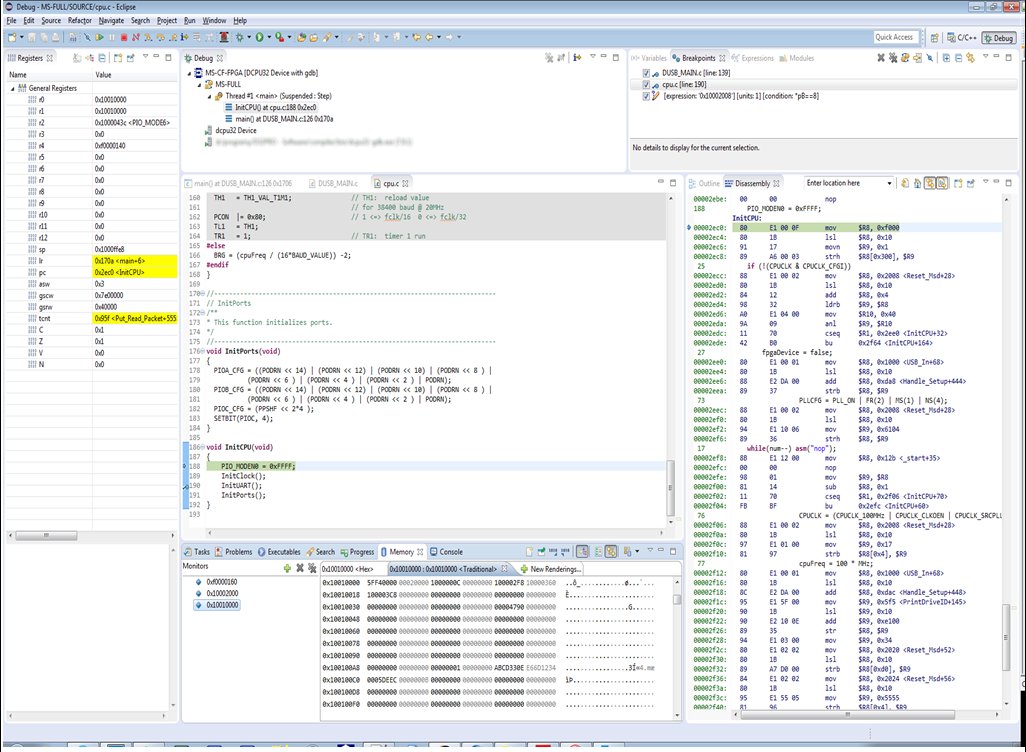This screenshot has height=752, width=1026.
Task: Expand all in the Breakpoints view toolbar
Action: [x=946, y=58]
